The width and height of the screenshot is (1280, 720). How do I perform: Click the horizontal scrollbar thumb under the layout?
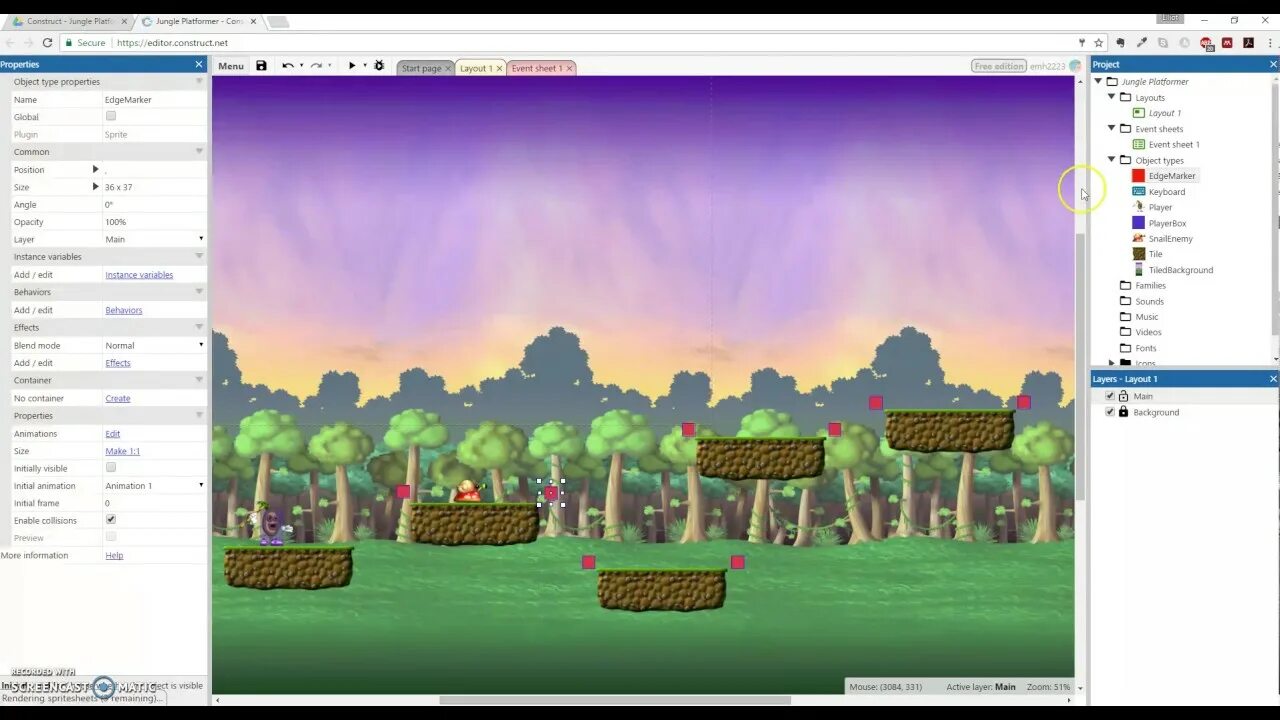pyautogui.click(x=615, y=700)
